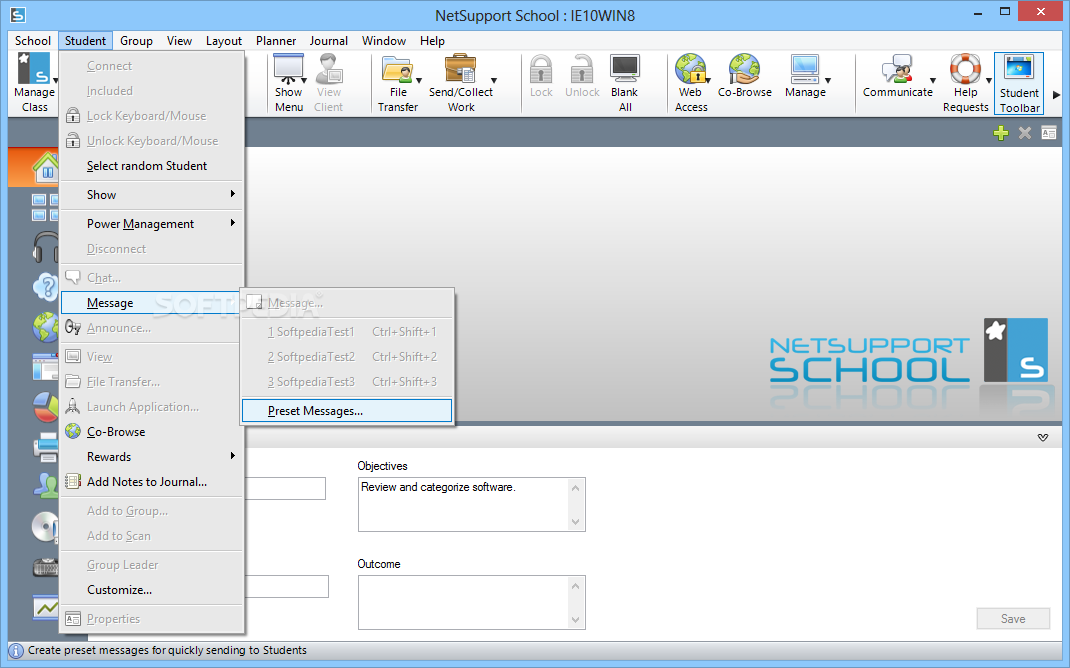Open the View menu in menu bar

(x=179, y=41)
